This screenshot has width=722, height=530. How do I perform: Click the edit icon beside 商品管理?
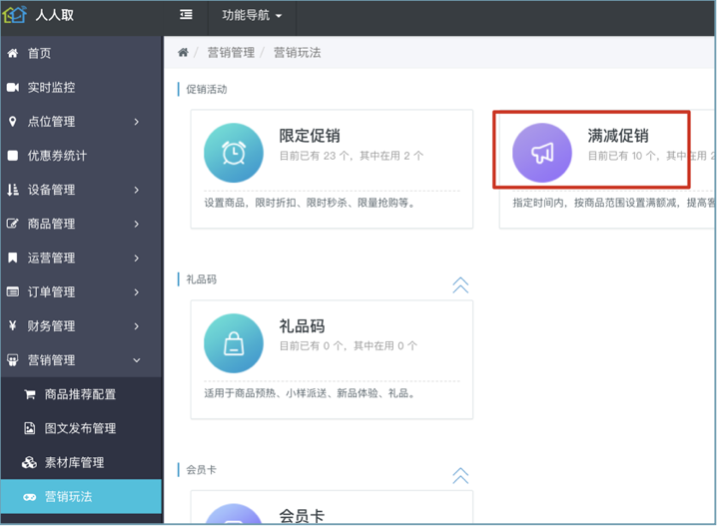[12, 224]
